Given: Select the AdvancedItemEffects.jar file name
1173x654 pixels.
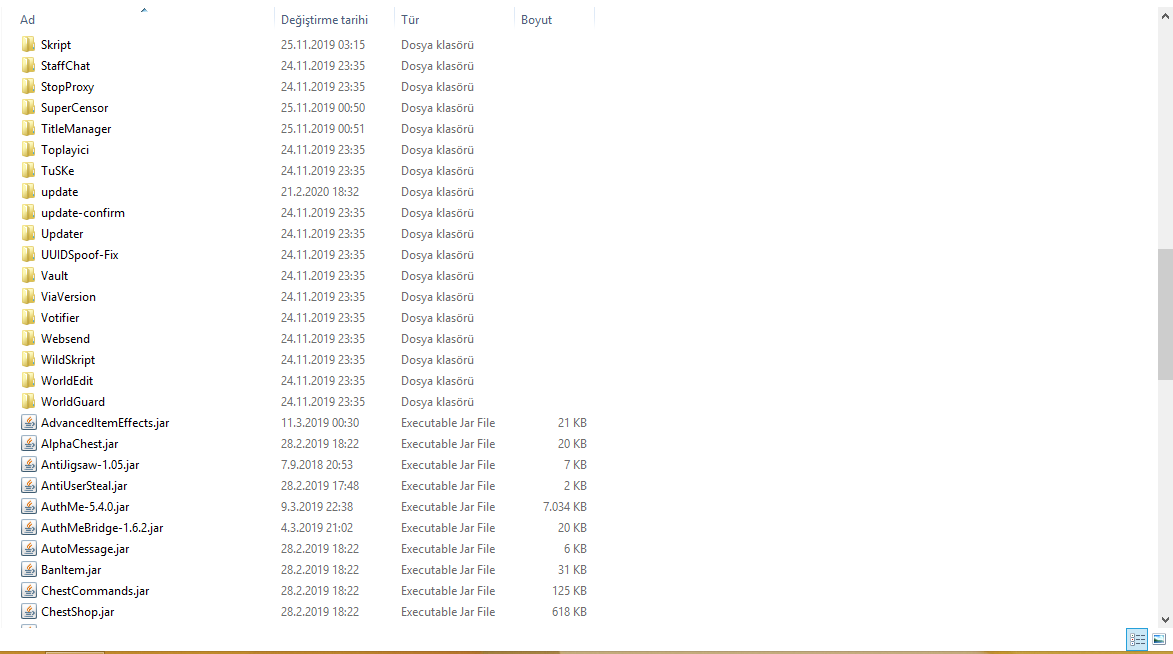Looking at the screenshot, I should pos(105,423).
